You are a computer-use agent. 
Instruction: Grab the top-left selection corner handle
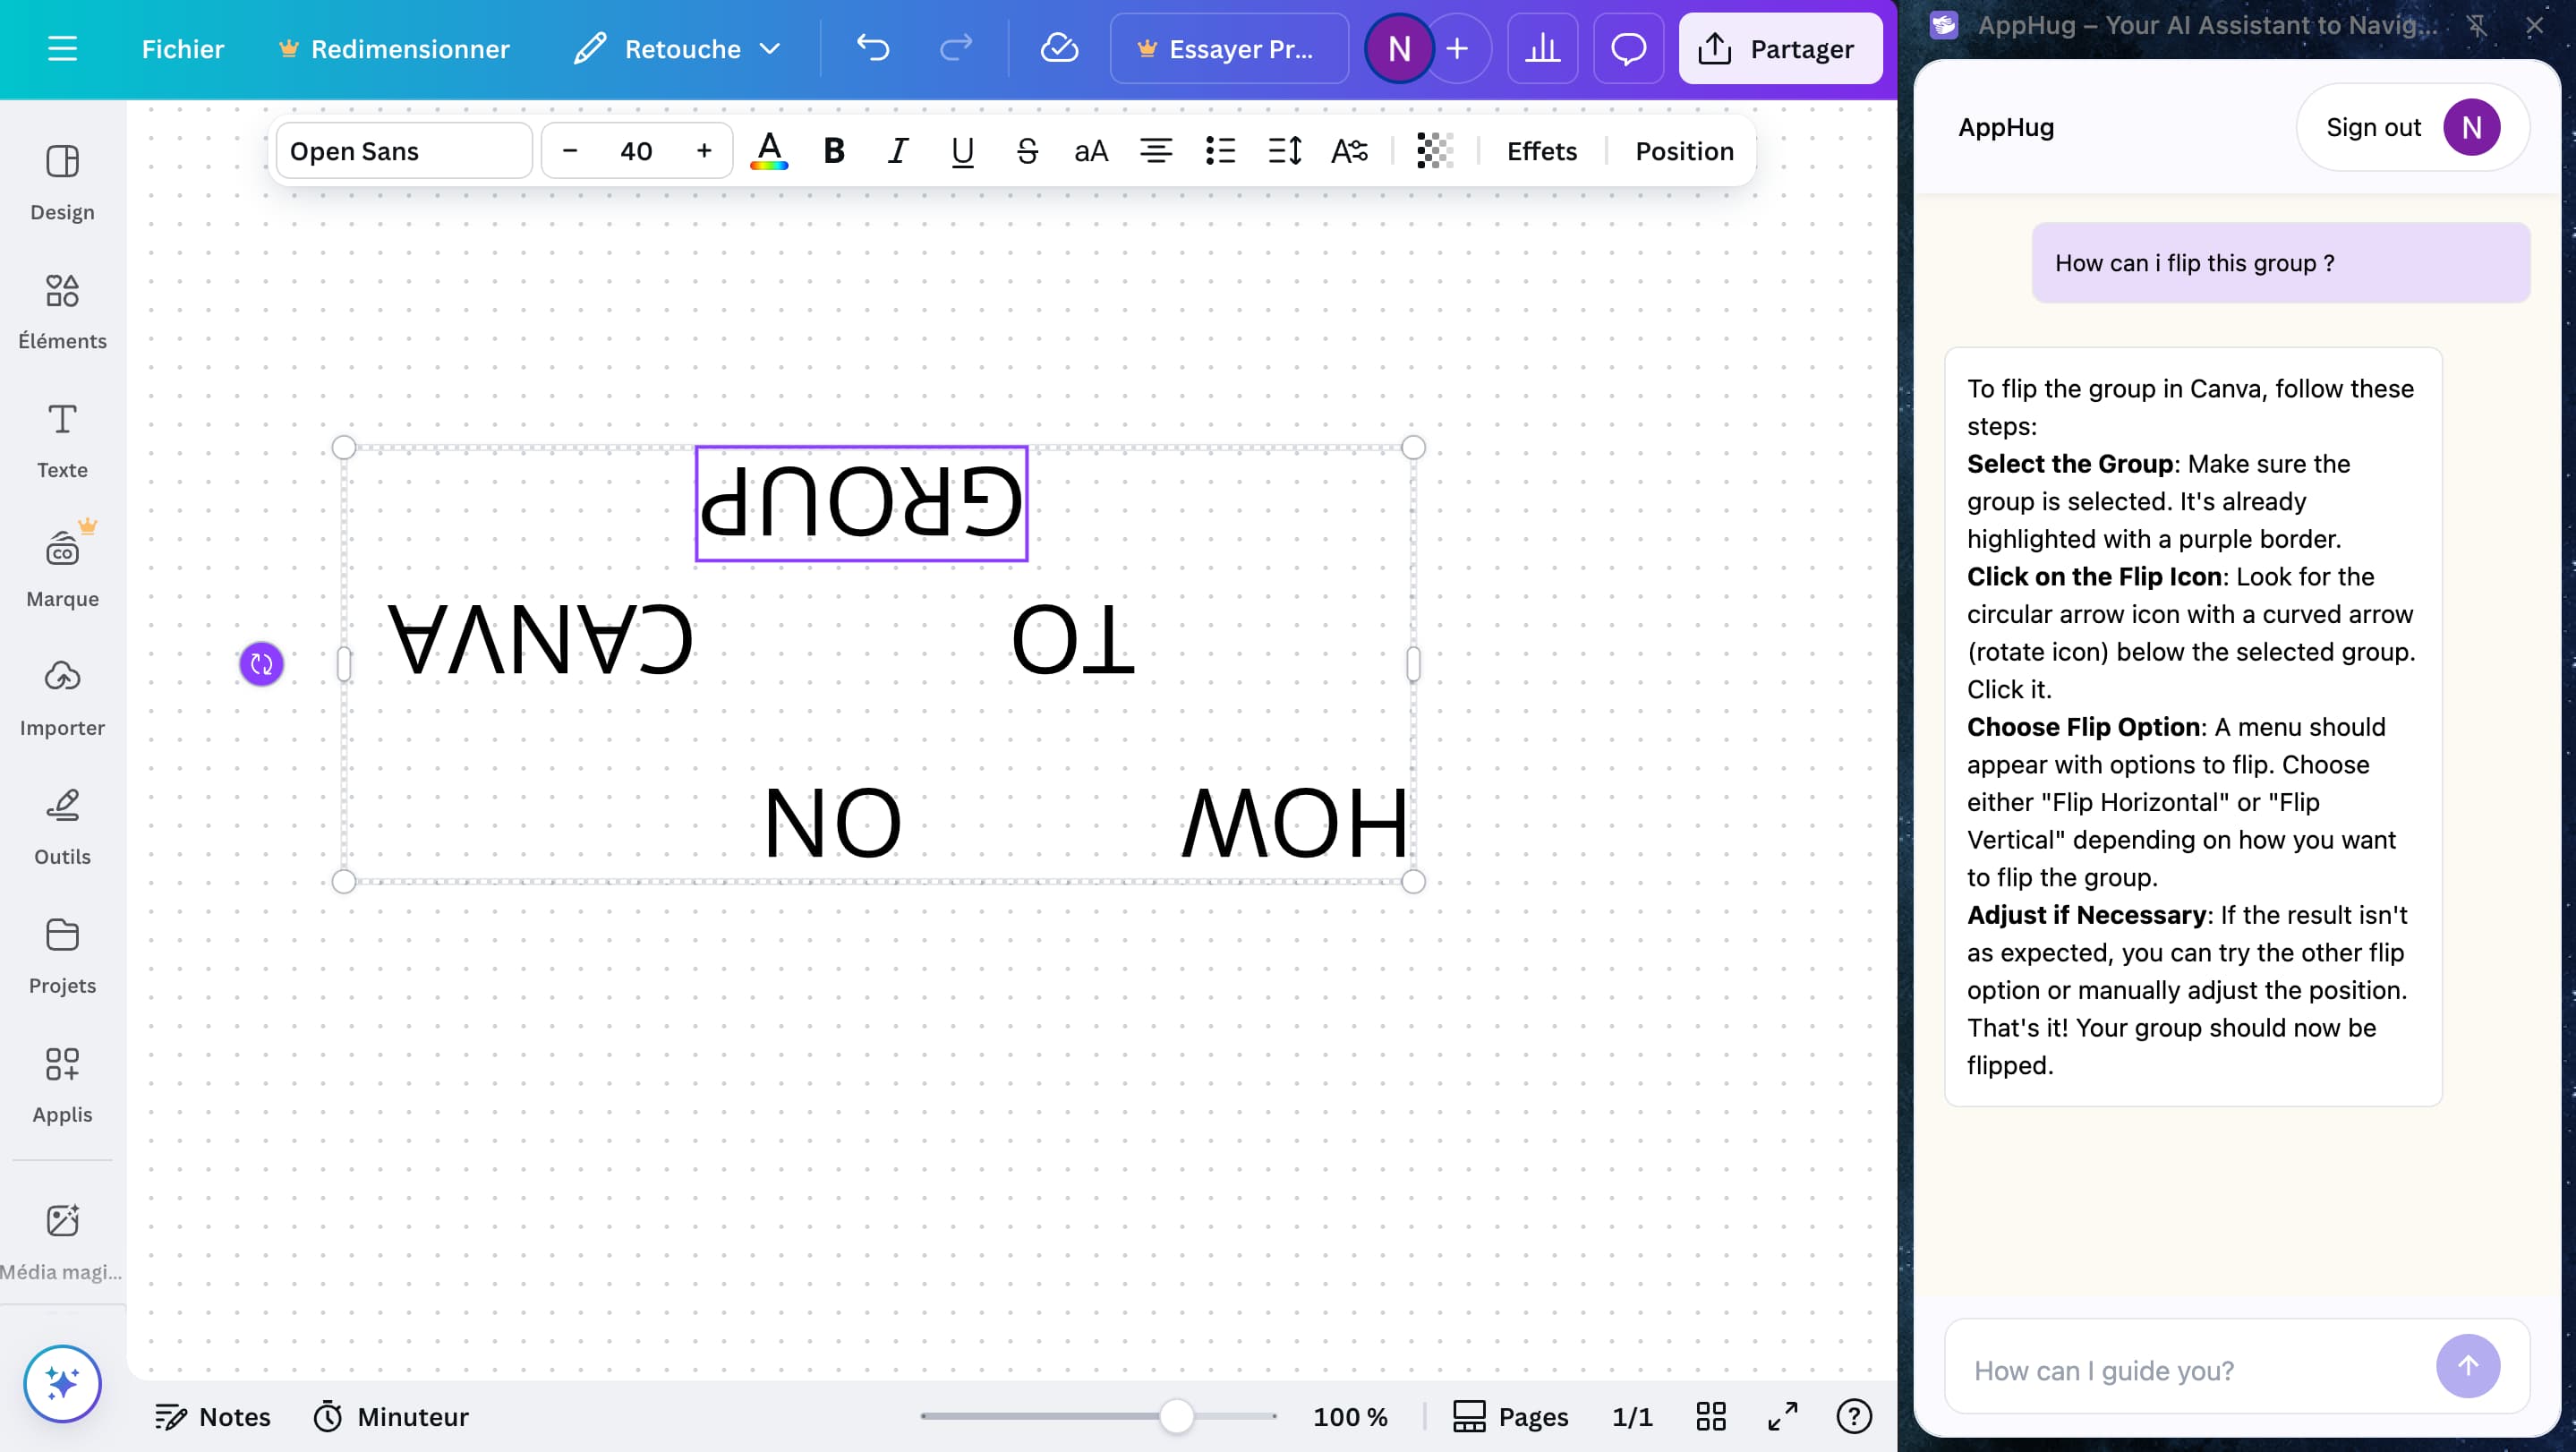click(x=343, y=447)
